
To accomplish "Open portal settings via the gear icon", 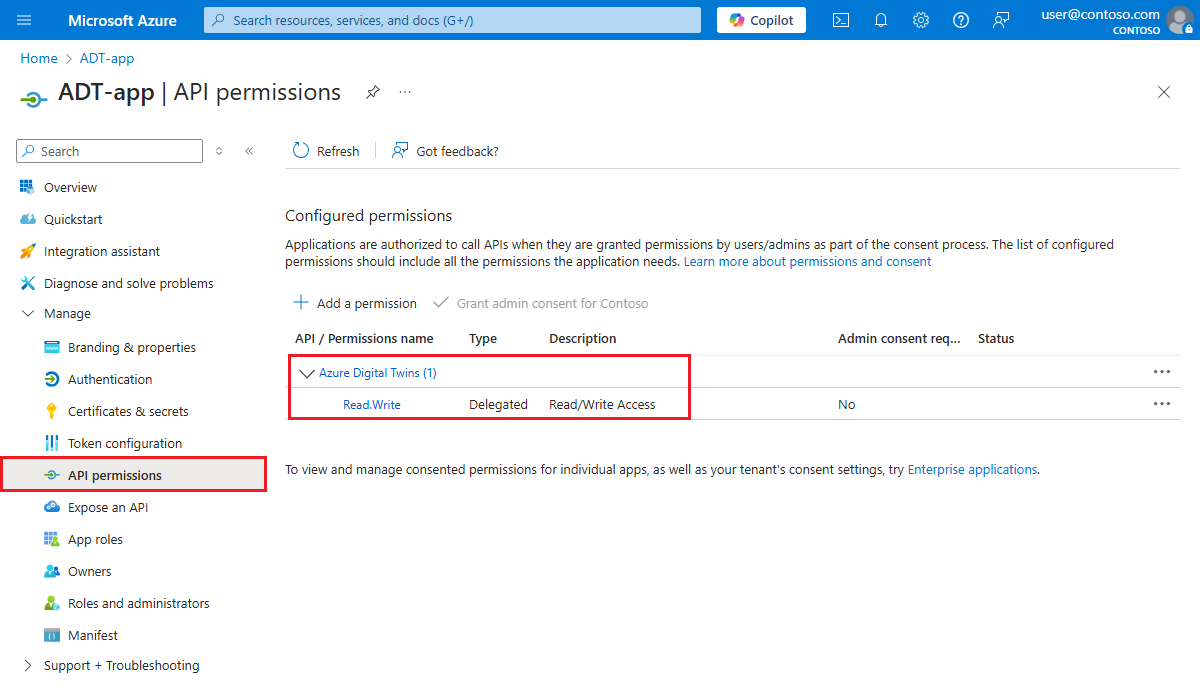I will click(x=921, y=19).
